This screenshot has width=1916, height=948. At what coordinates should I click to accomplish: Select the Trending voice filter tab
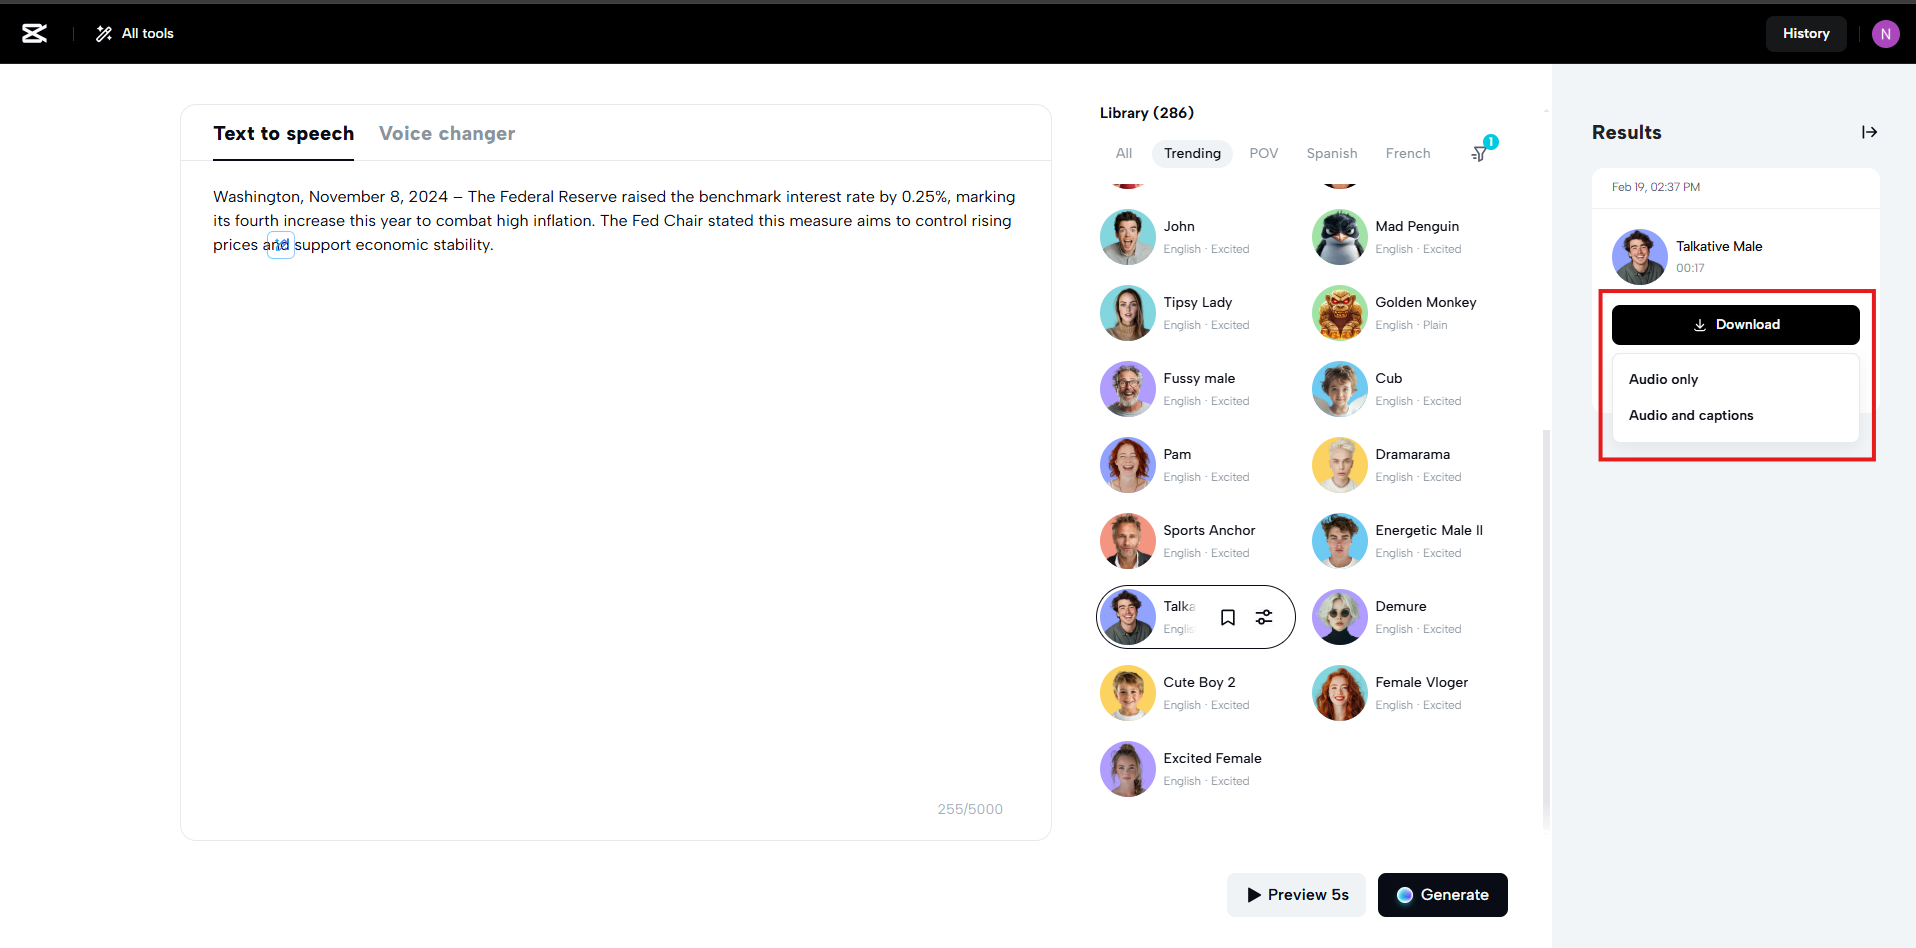tap(1192, 153)
